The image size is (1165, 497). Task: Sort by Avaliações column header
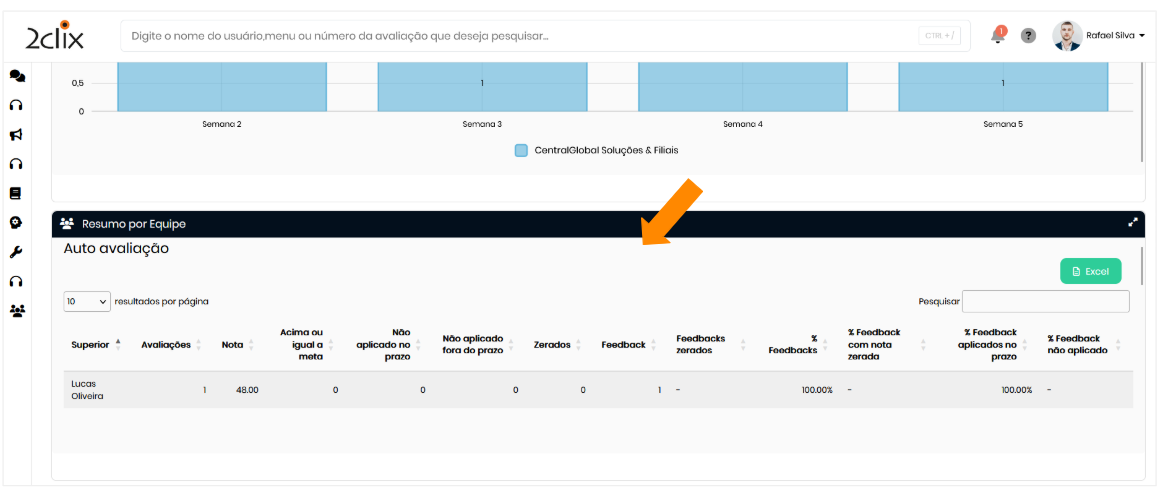166,345
